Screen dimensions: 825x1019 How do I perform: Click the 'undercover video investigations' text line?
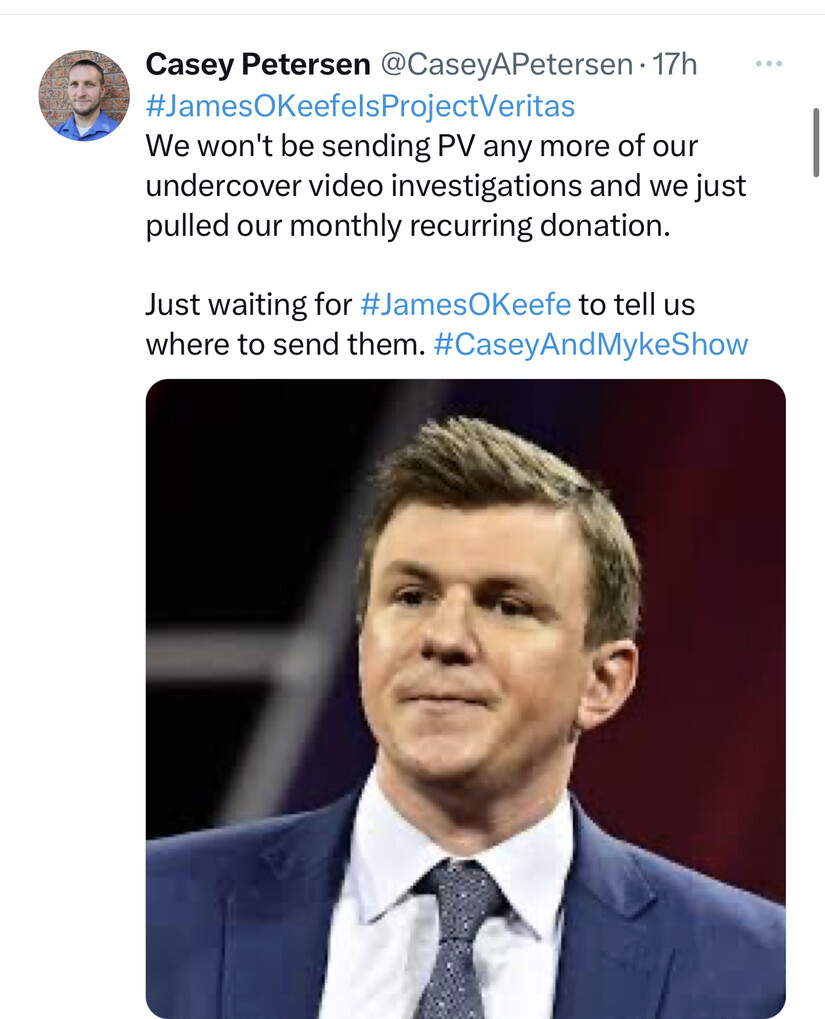(364, 186)
